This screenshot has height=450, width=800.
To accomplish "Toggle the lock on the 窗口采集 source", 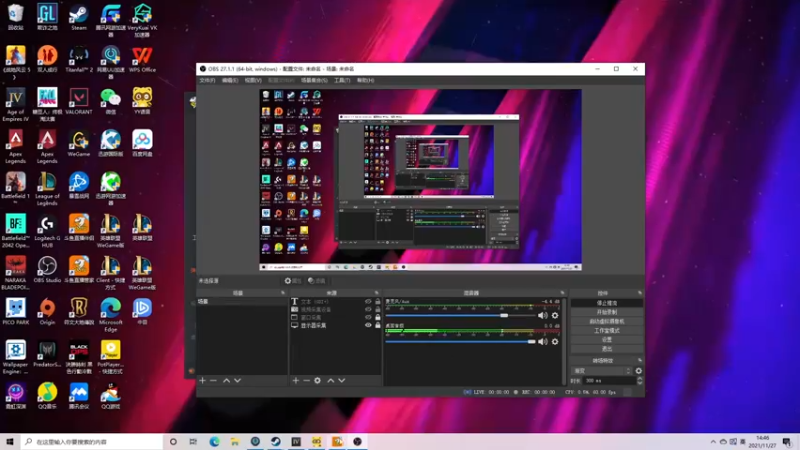I will pyautogui.click(x=378, y=317).
